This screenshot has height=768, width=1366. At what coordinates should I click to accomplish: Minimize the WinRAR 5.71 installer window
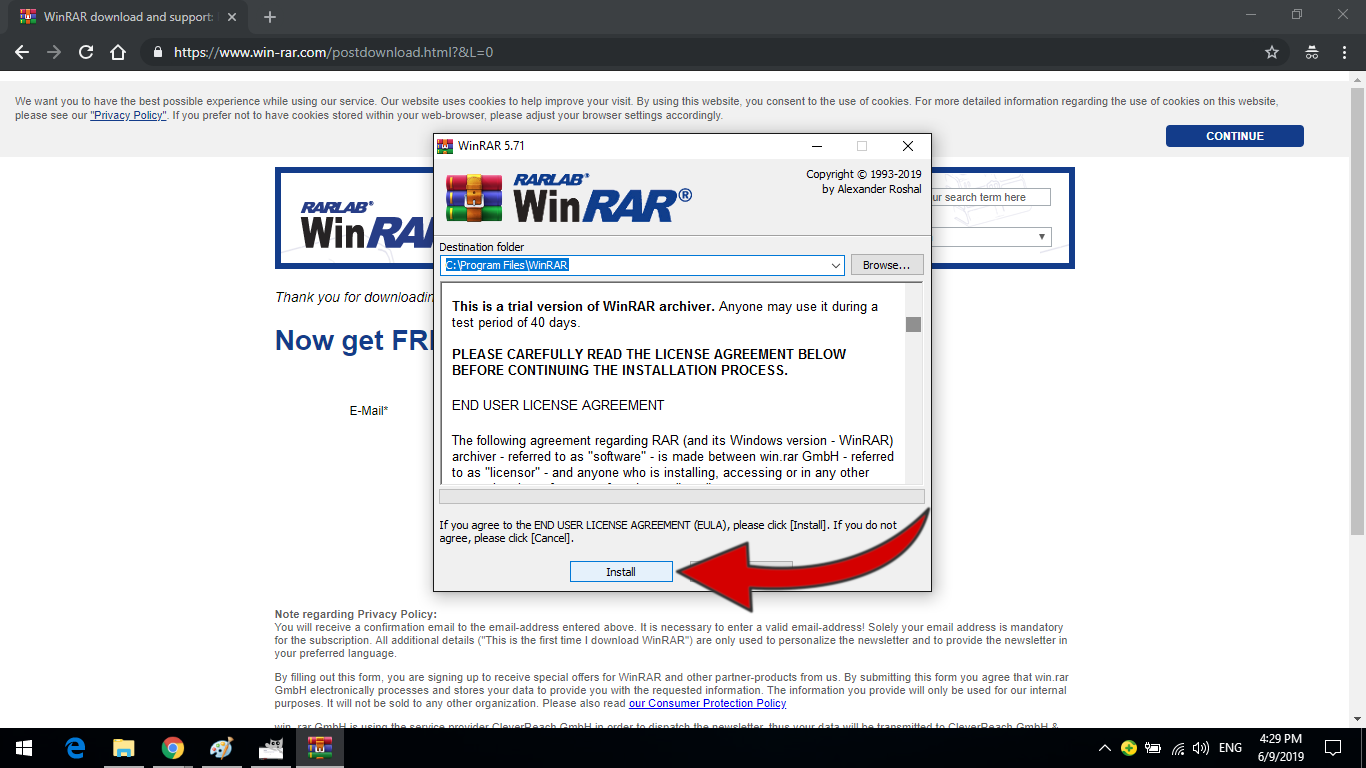[817, 146]
